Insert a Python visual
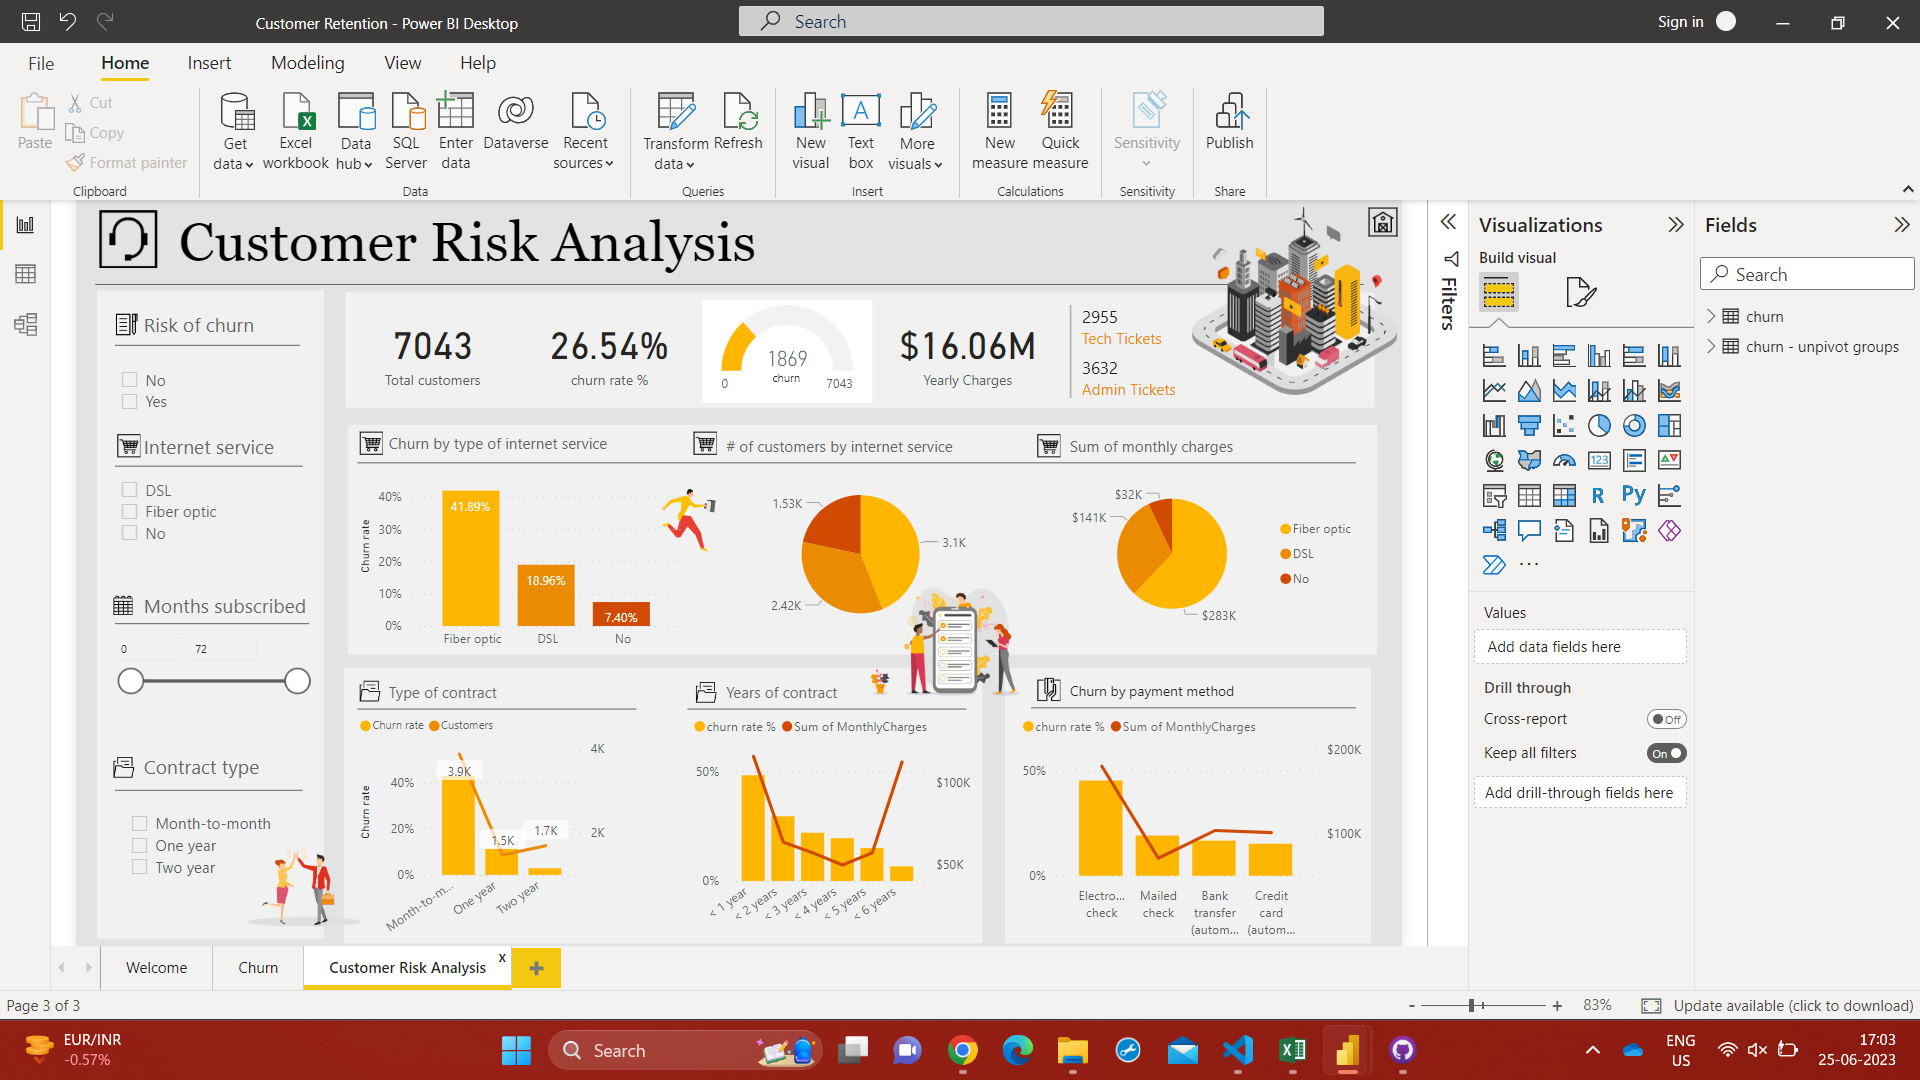This screenshot has width=1920, height=1080. [1634, 494]
